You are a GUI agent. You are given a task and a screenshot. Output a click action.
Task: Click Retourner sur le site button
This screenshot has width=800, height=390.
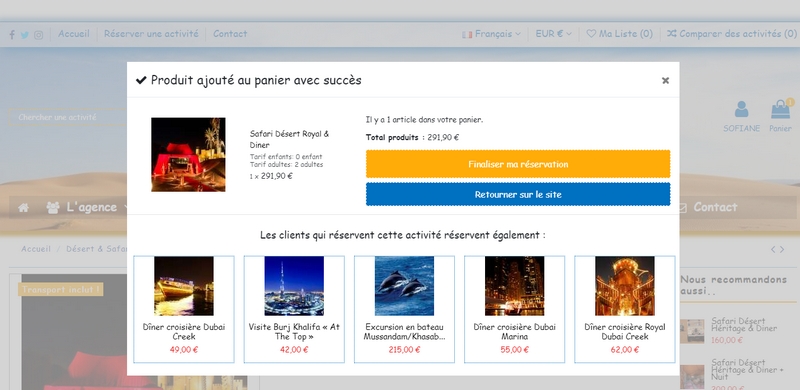click(x=518, y=194)
